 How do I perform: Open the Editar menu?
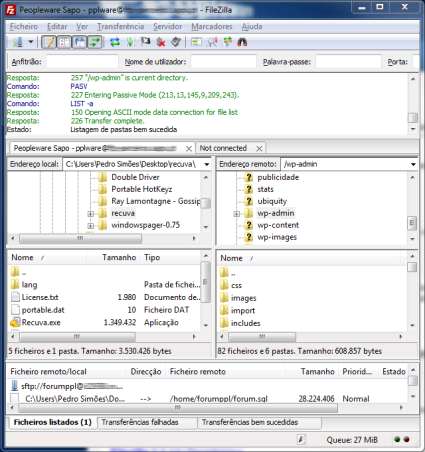(57, 26)
